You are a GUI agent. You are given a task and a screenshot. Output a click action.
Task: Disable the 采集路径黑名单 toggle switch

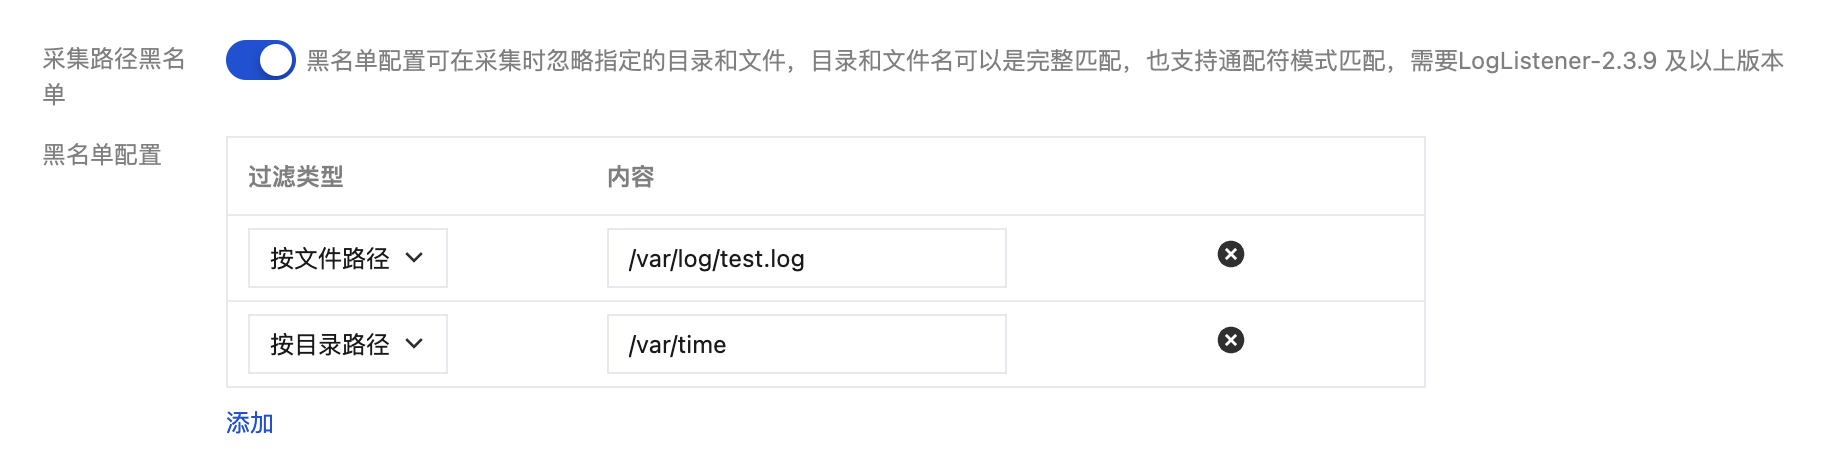tap(260, 60)
